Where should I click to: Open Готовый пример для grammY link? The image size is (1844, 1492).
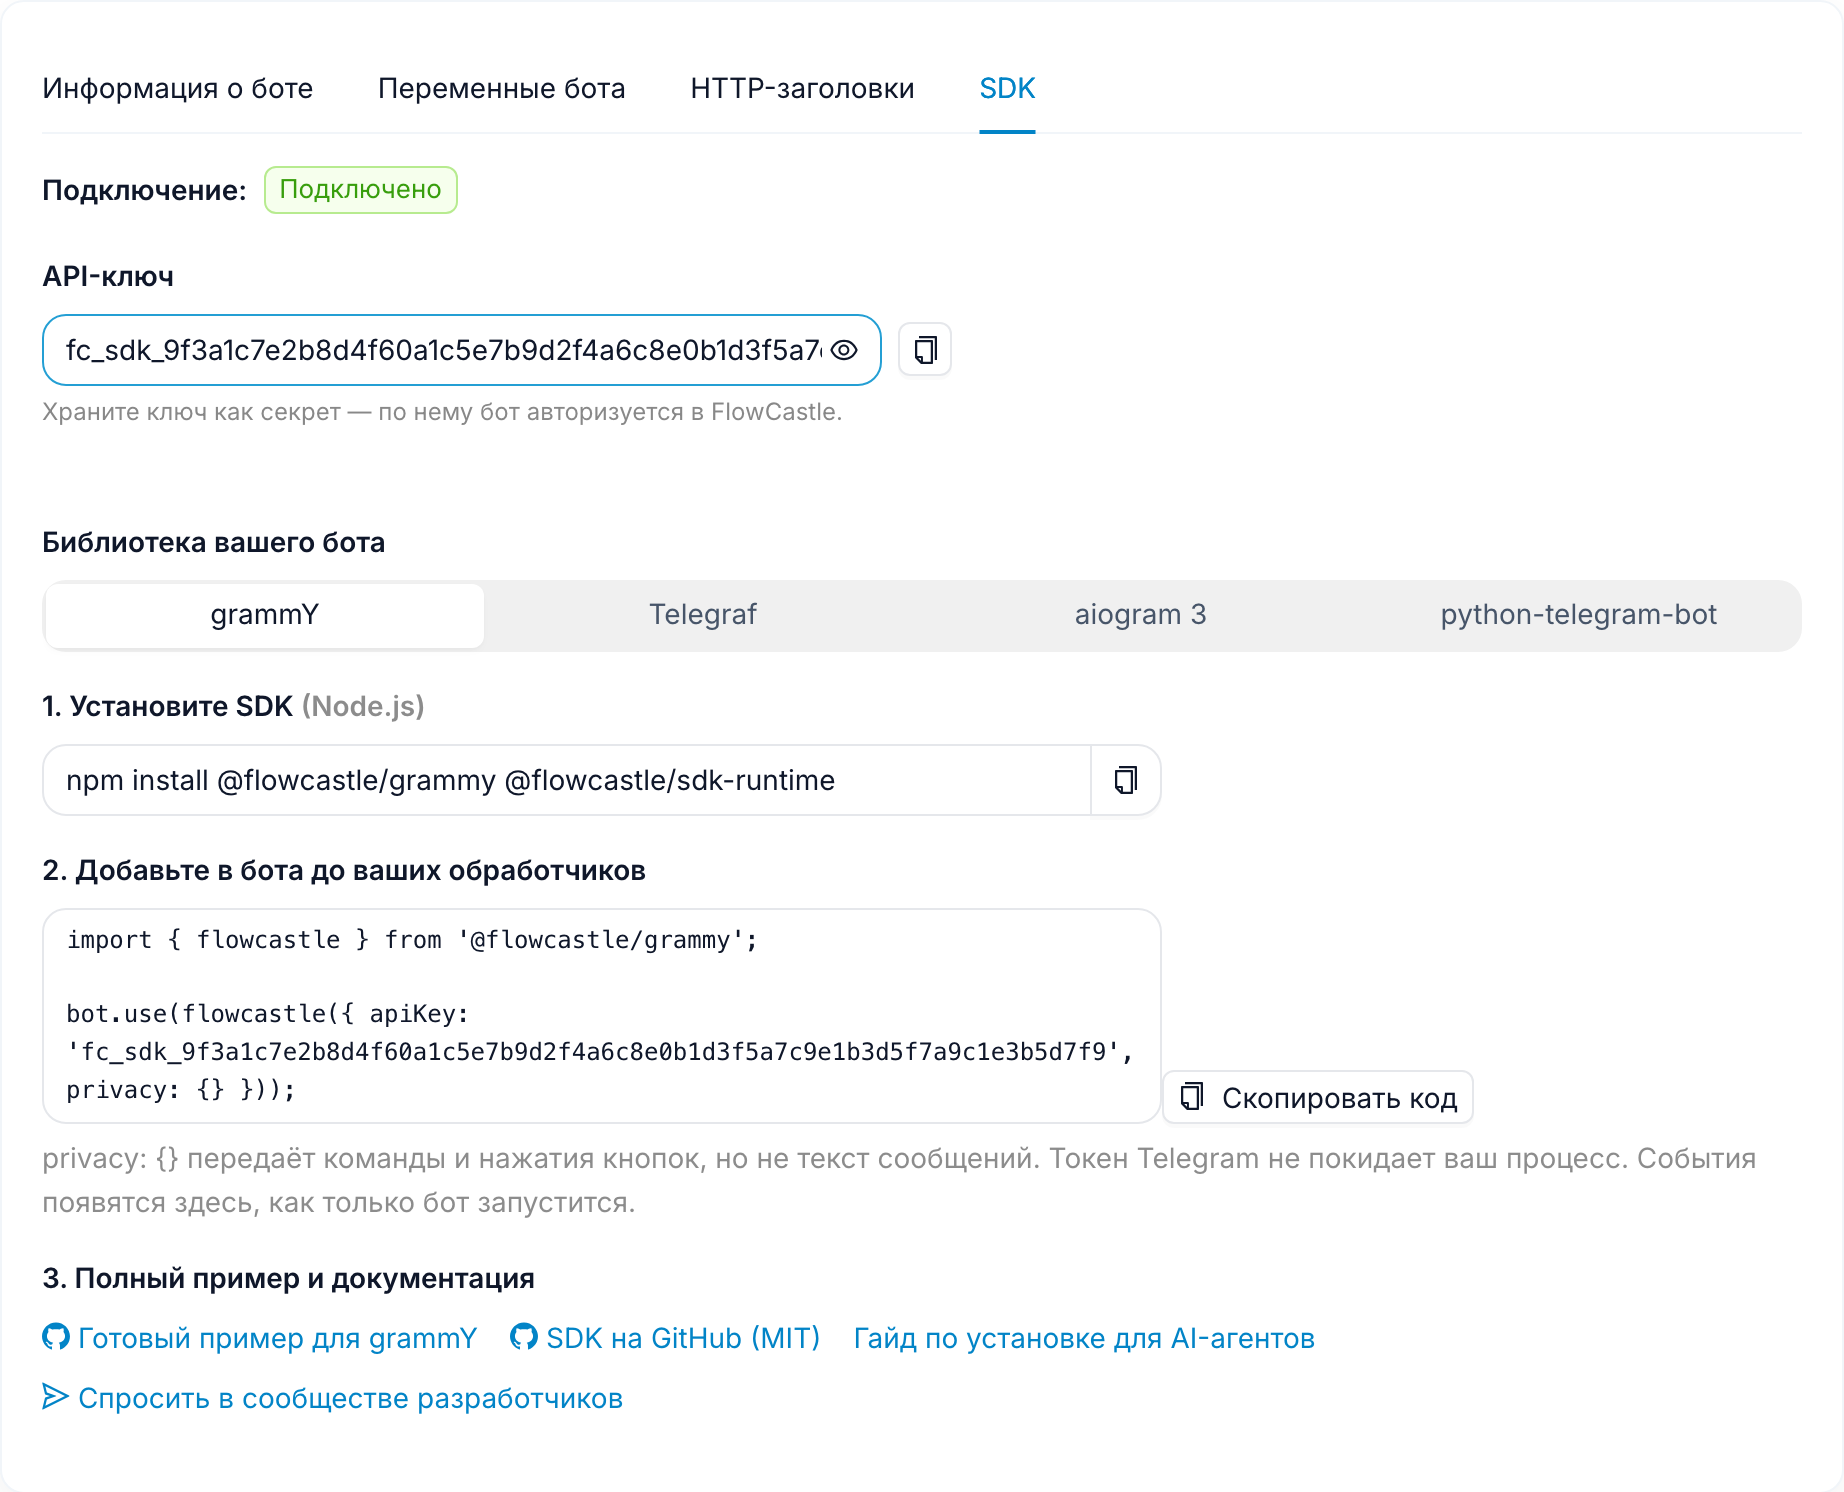(277, 1338)
